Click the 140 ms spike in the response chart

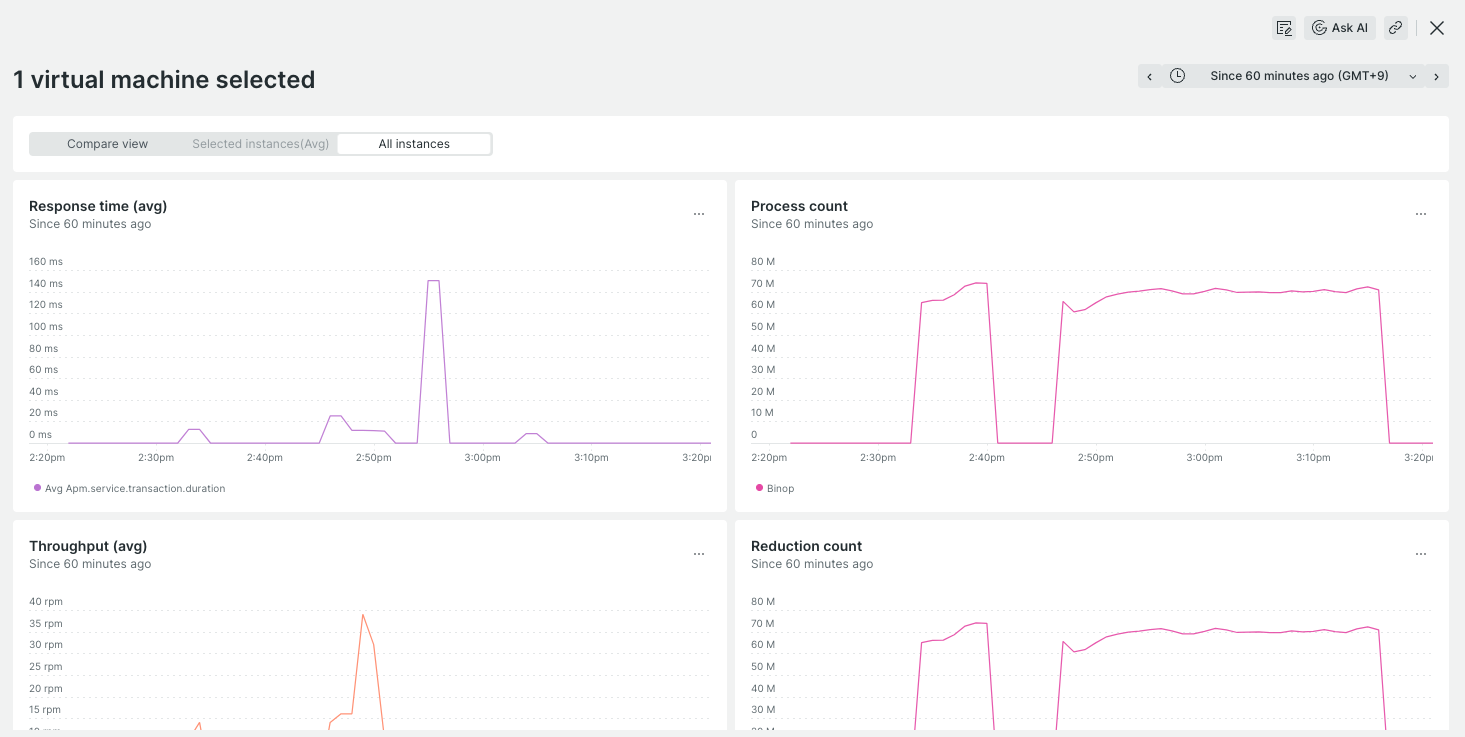[433, 281]
